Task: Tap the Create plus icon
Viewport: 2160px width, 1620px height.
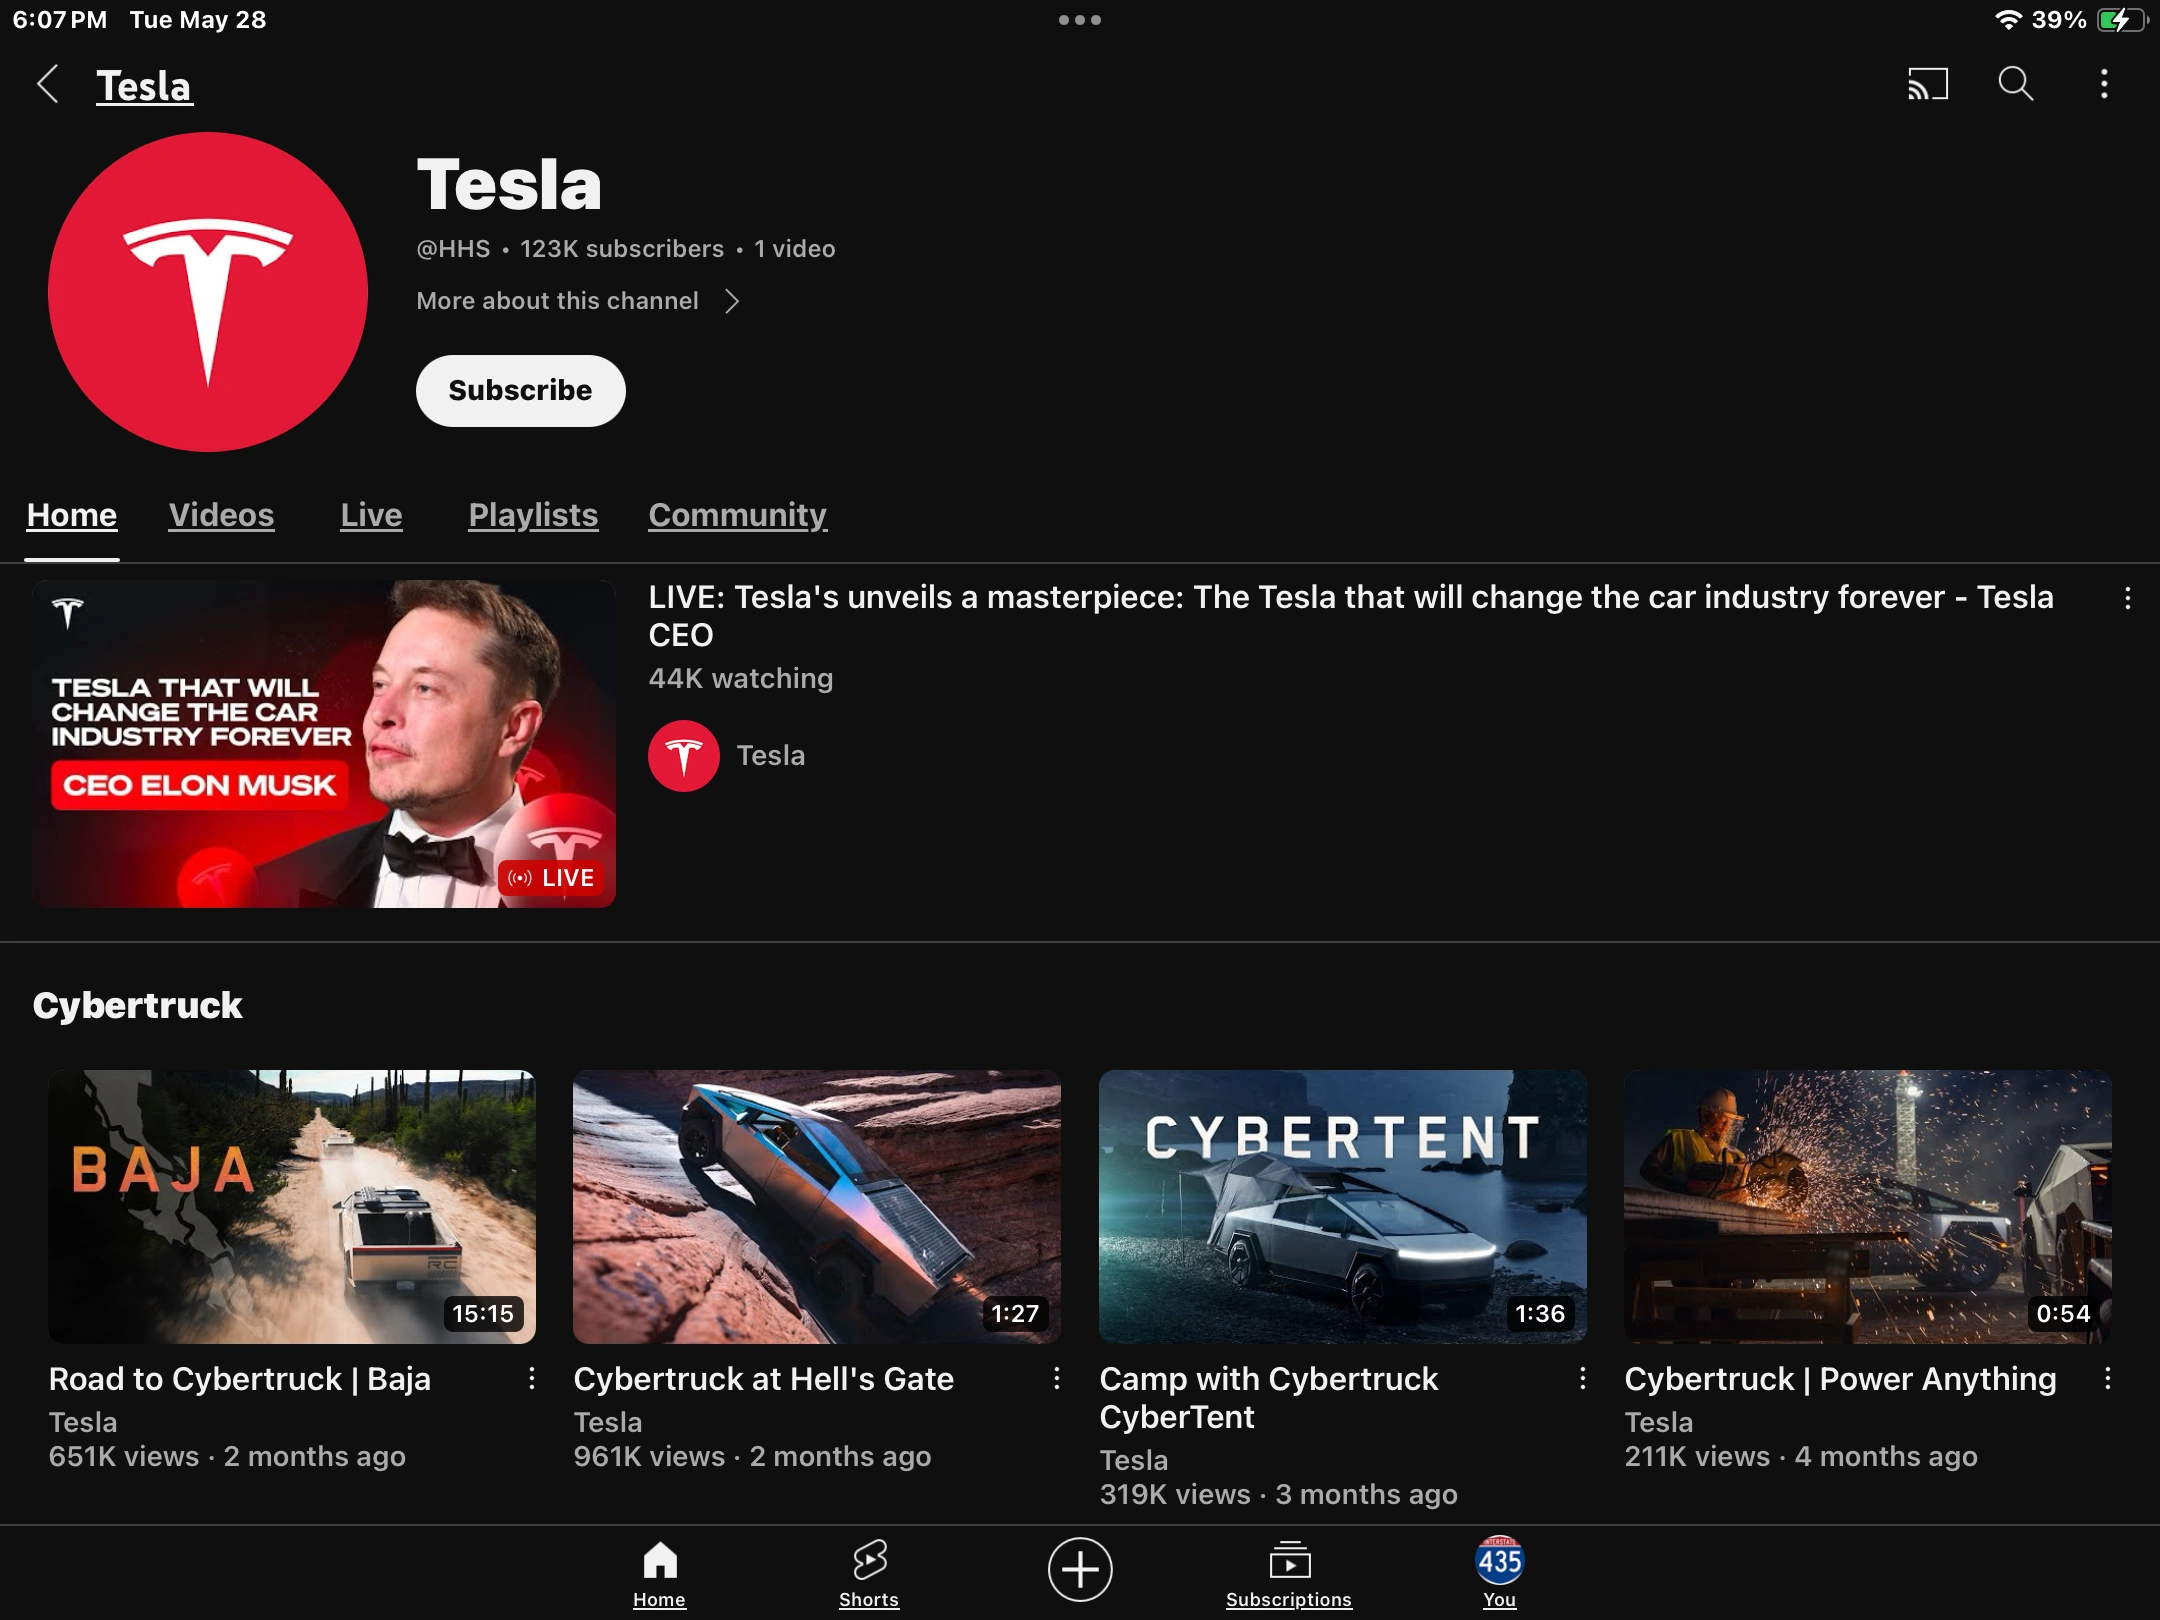Action: point(1080,1568)
